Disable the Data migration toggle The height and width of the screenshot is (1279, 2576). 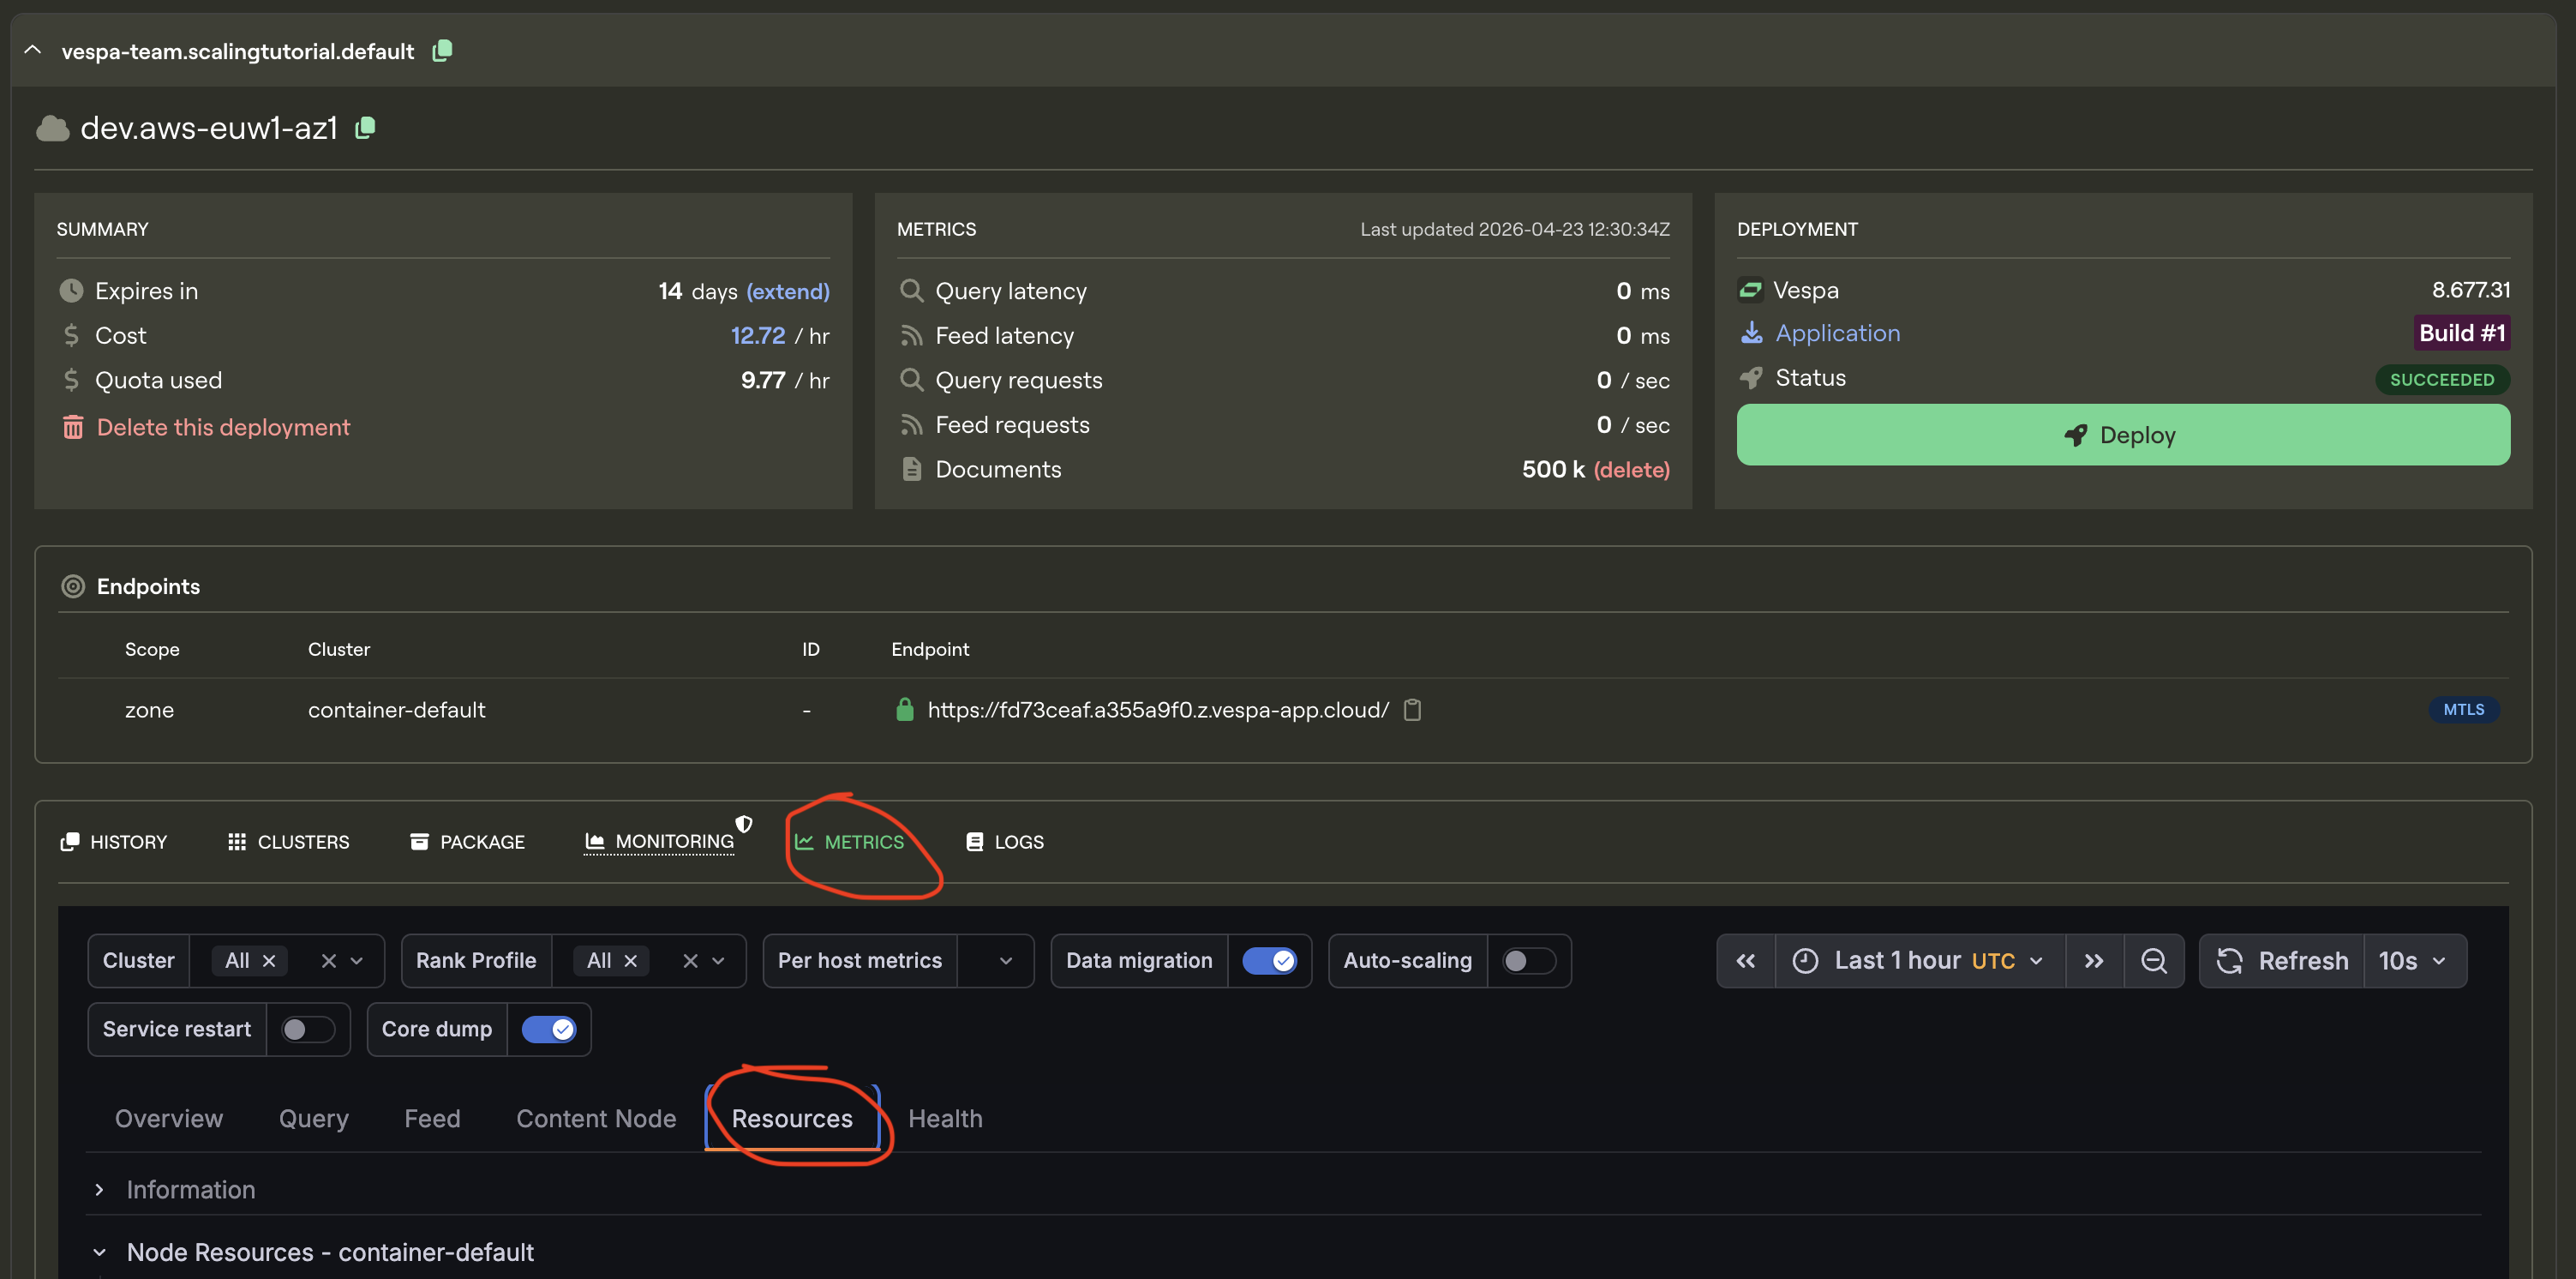1270,960
